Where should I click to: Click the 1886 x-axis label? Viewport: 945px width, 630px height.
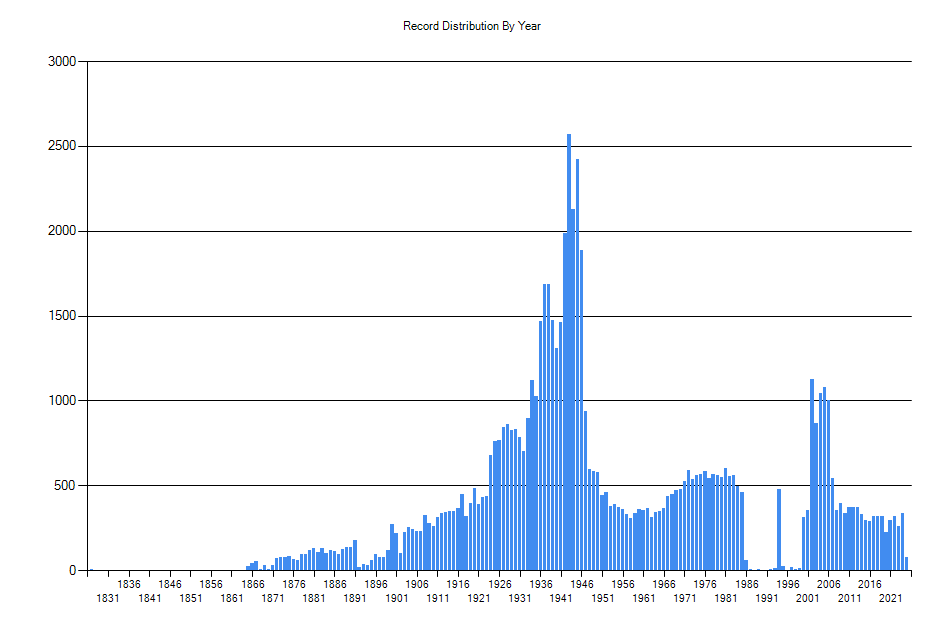pos(334,584)
